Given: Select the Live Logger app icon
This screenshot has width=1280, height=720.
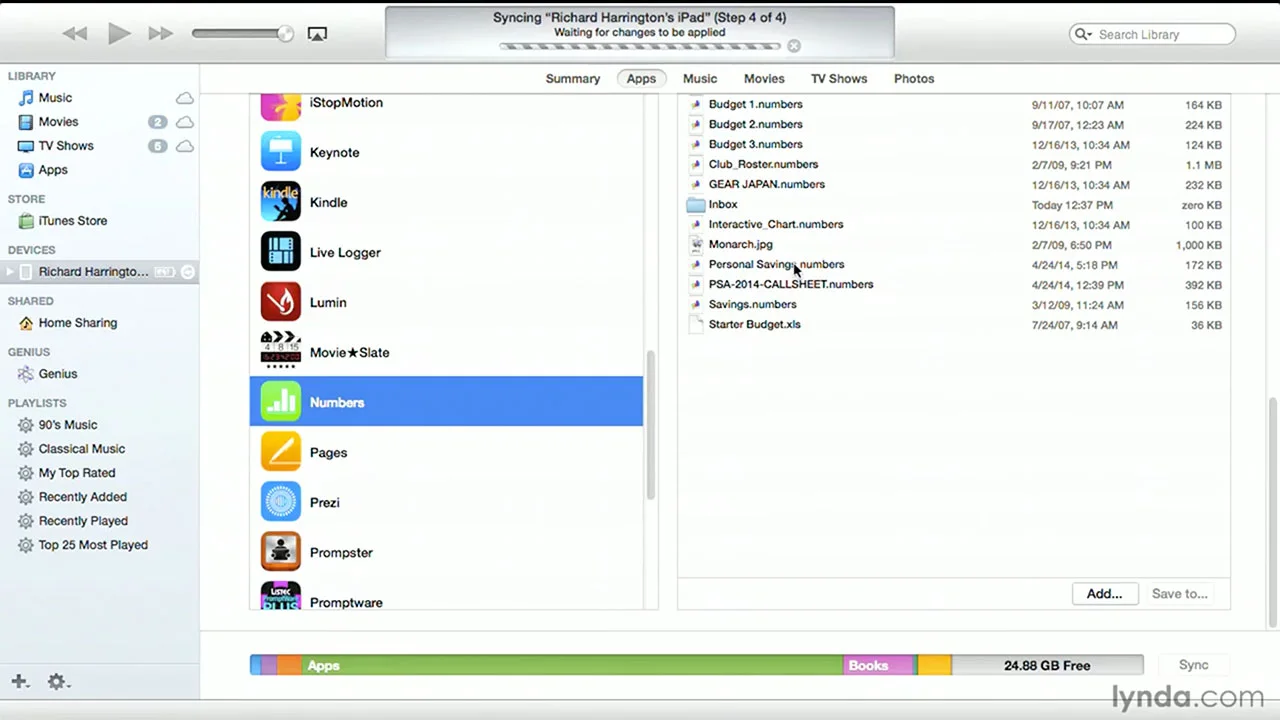Looking at the screenshot, I should click(x=281, y=252).
